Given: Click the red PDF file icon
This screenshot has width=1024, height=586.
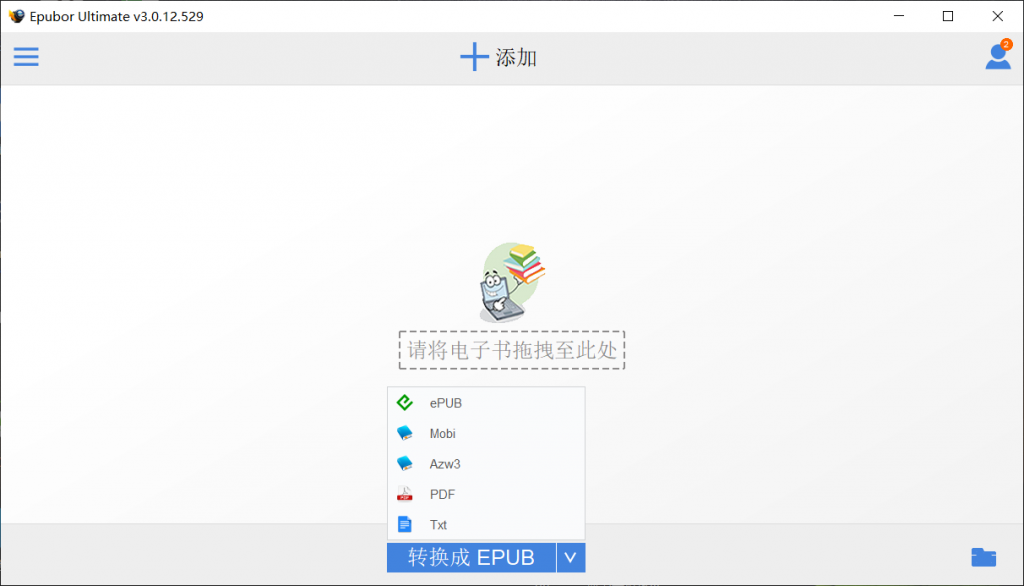Looking at the screenshot, I should pos(405,494).
